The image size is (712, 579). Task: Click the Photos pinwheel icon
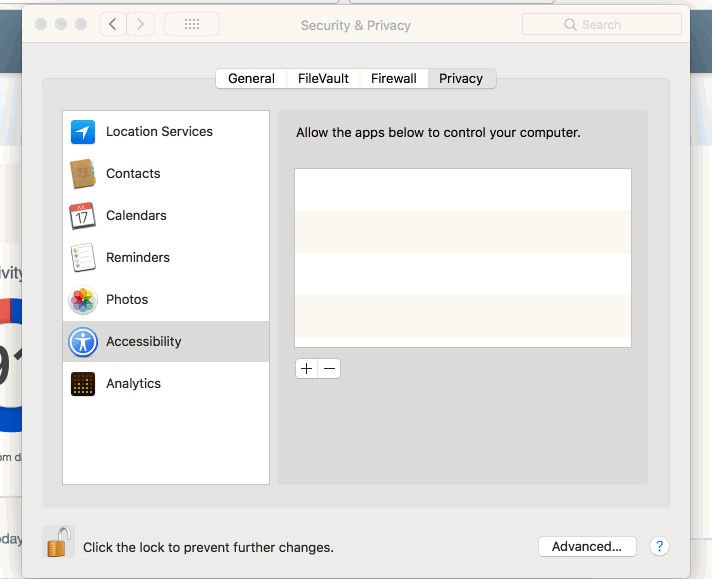click(83, 300)
